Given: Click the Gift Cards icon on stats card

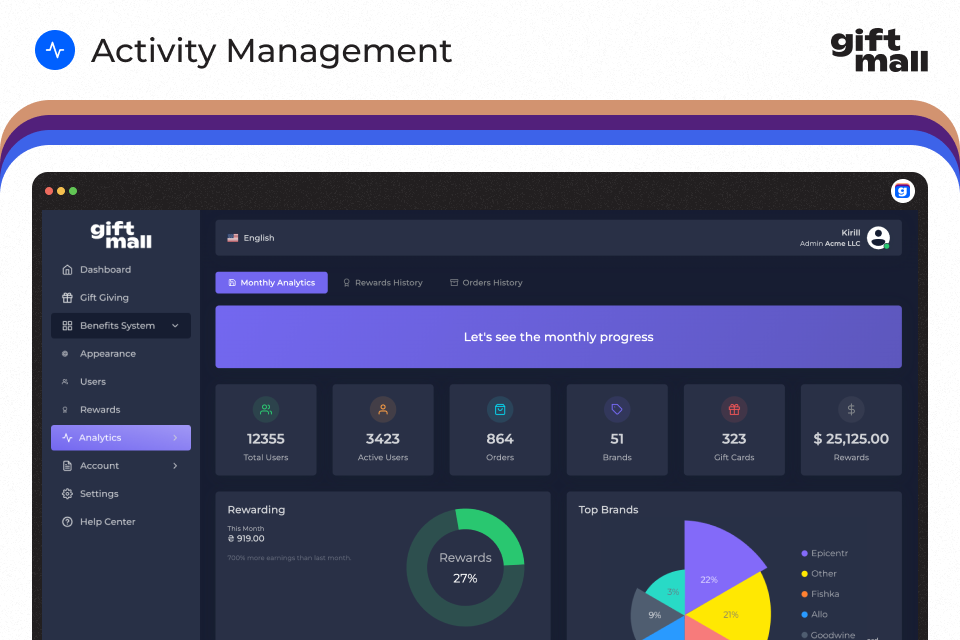Looking at the screenshot, I should coord(734,409).
